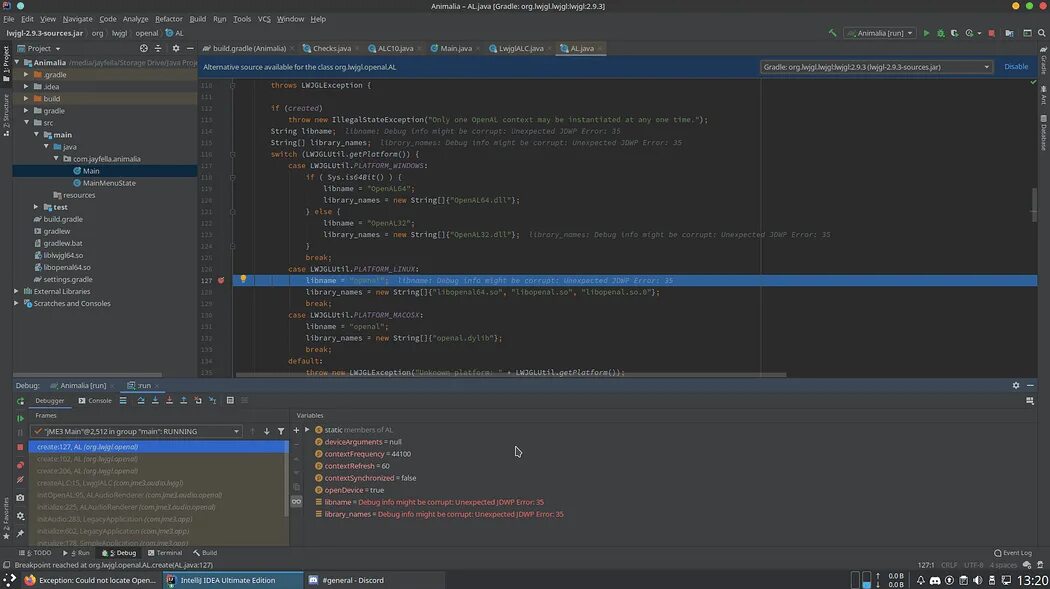Screen dimensions: 1050x589
Task: Toggle Mute Breakpoints in debug sidebar
Action: coord(20,480)
